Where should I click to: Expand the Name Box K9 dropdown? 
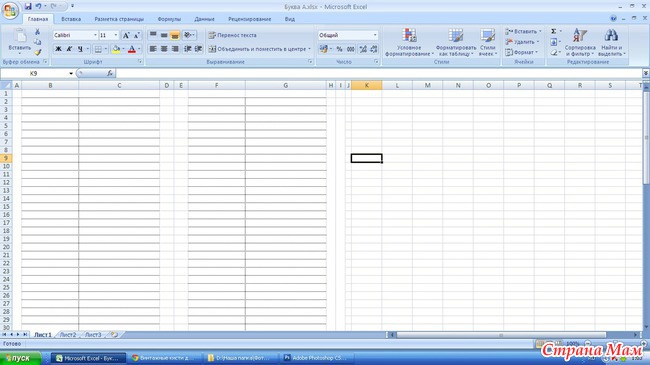[x=71, y=73]
